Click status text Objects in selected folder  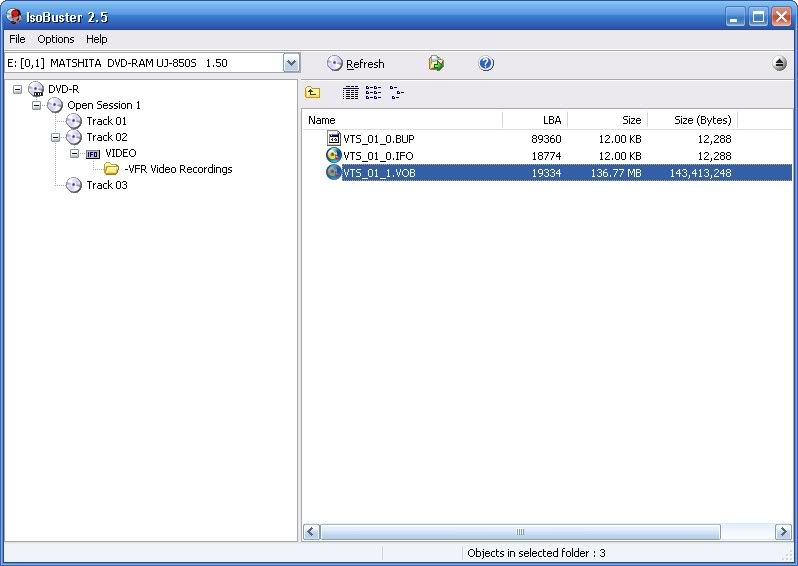[536, 553]
